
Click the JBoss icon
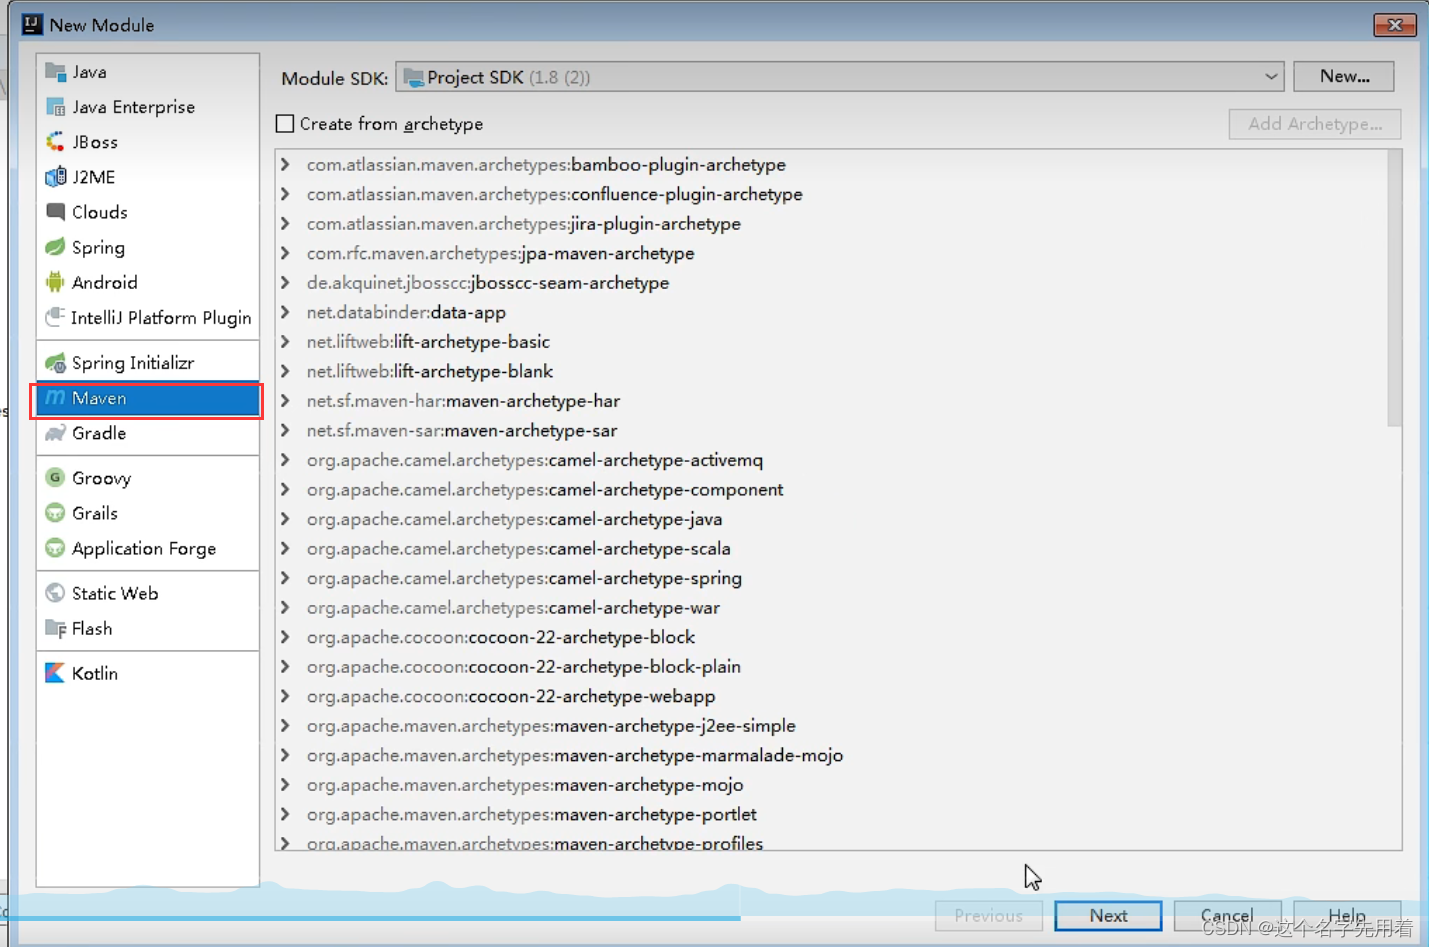pyautogui.click(x=56, y=142)
